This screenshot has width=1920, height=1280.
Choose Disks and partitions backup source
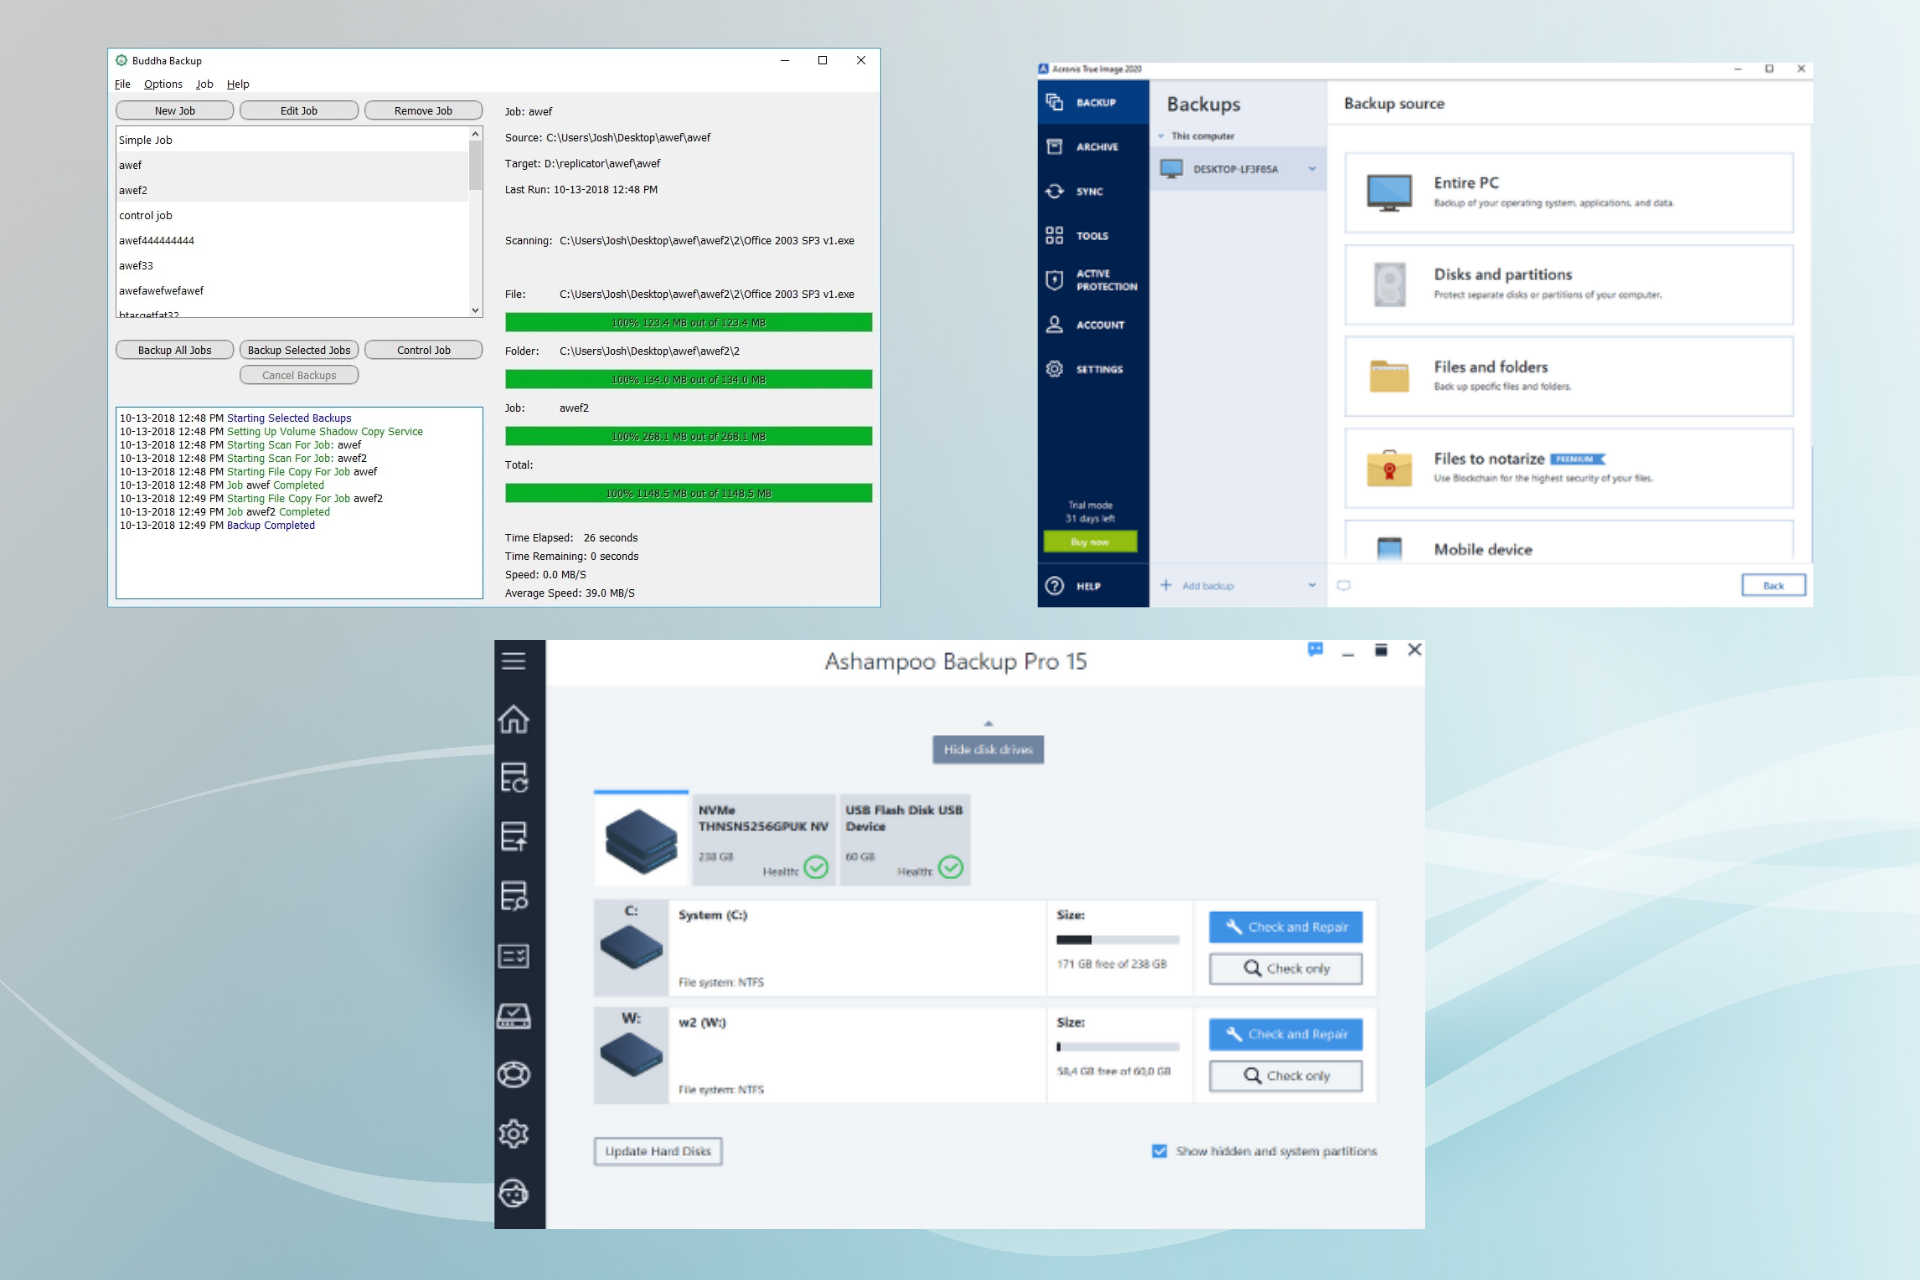click(x=1568, y=284)
